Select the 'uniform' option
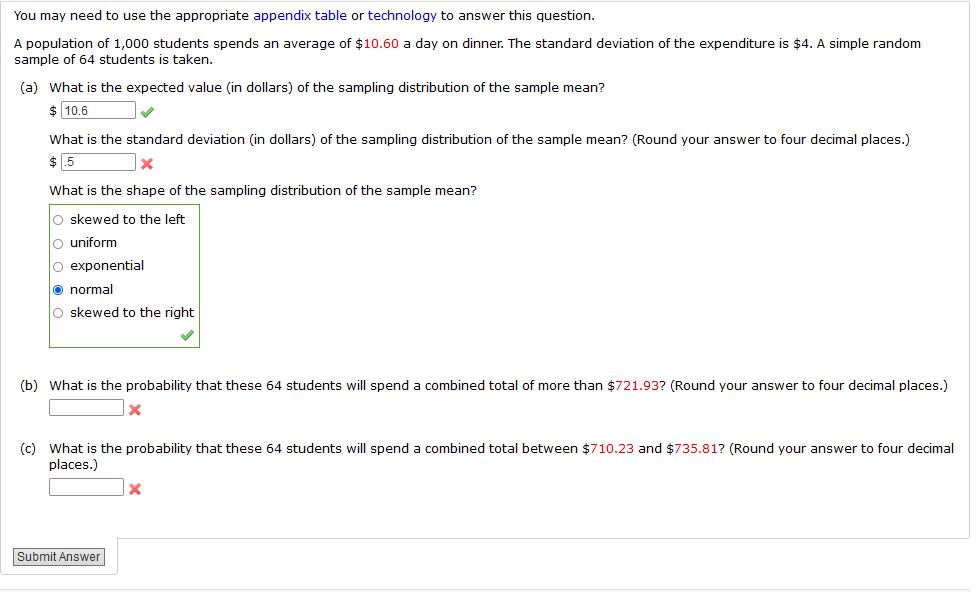The image size is (979, 592). (x=59, y=242)
